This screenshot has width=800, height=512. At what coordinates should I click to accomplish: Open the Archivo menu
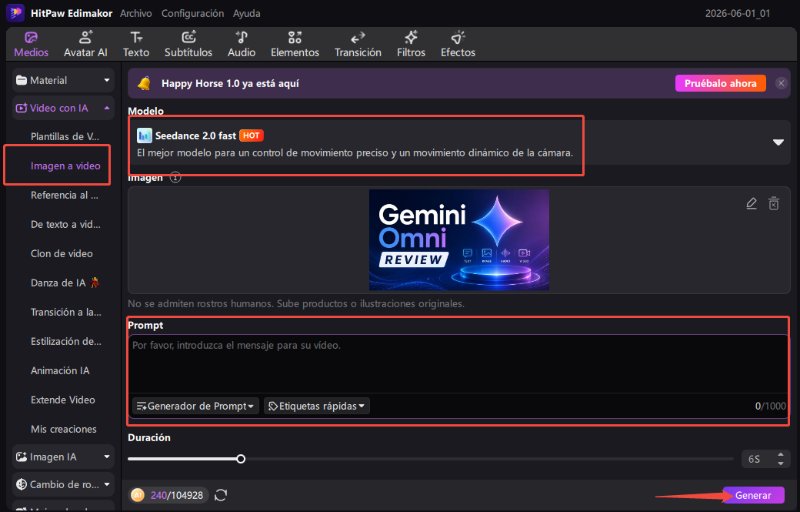point(136,13)
